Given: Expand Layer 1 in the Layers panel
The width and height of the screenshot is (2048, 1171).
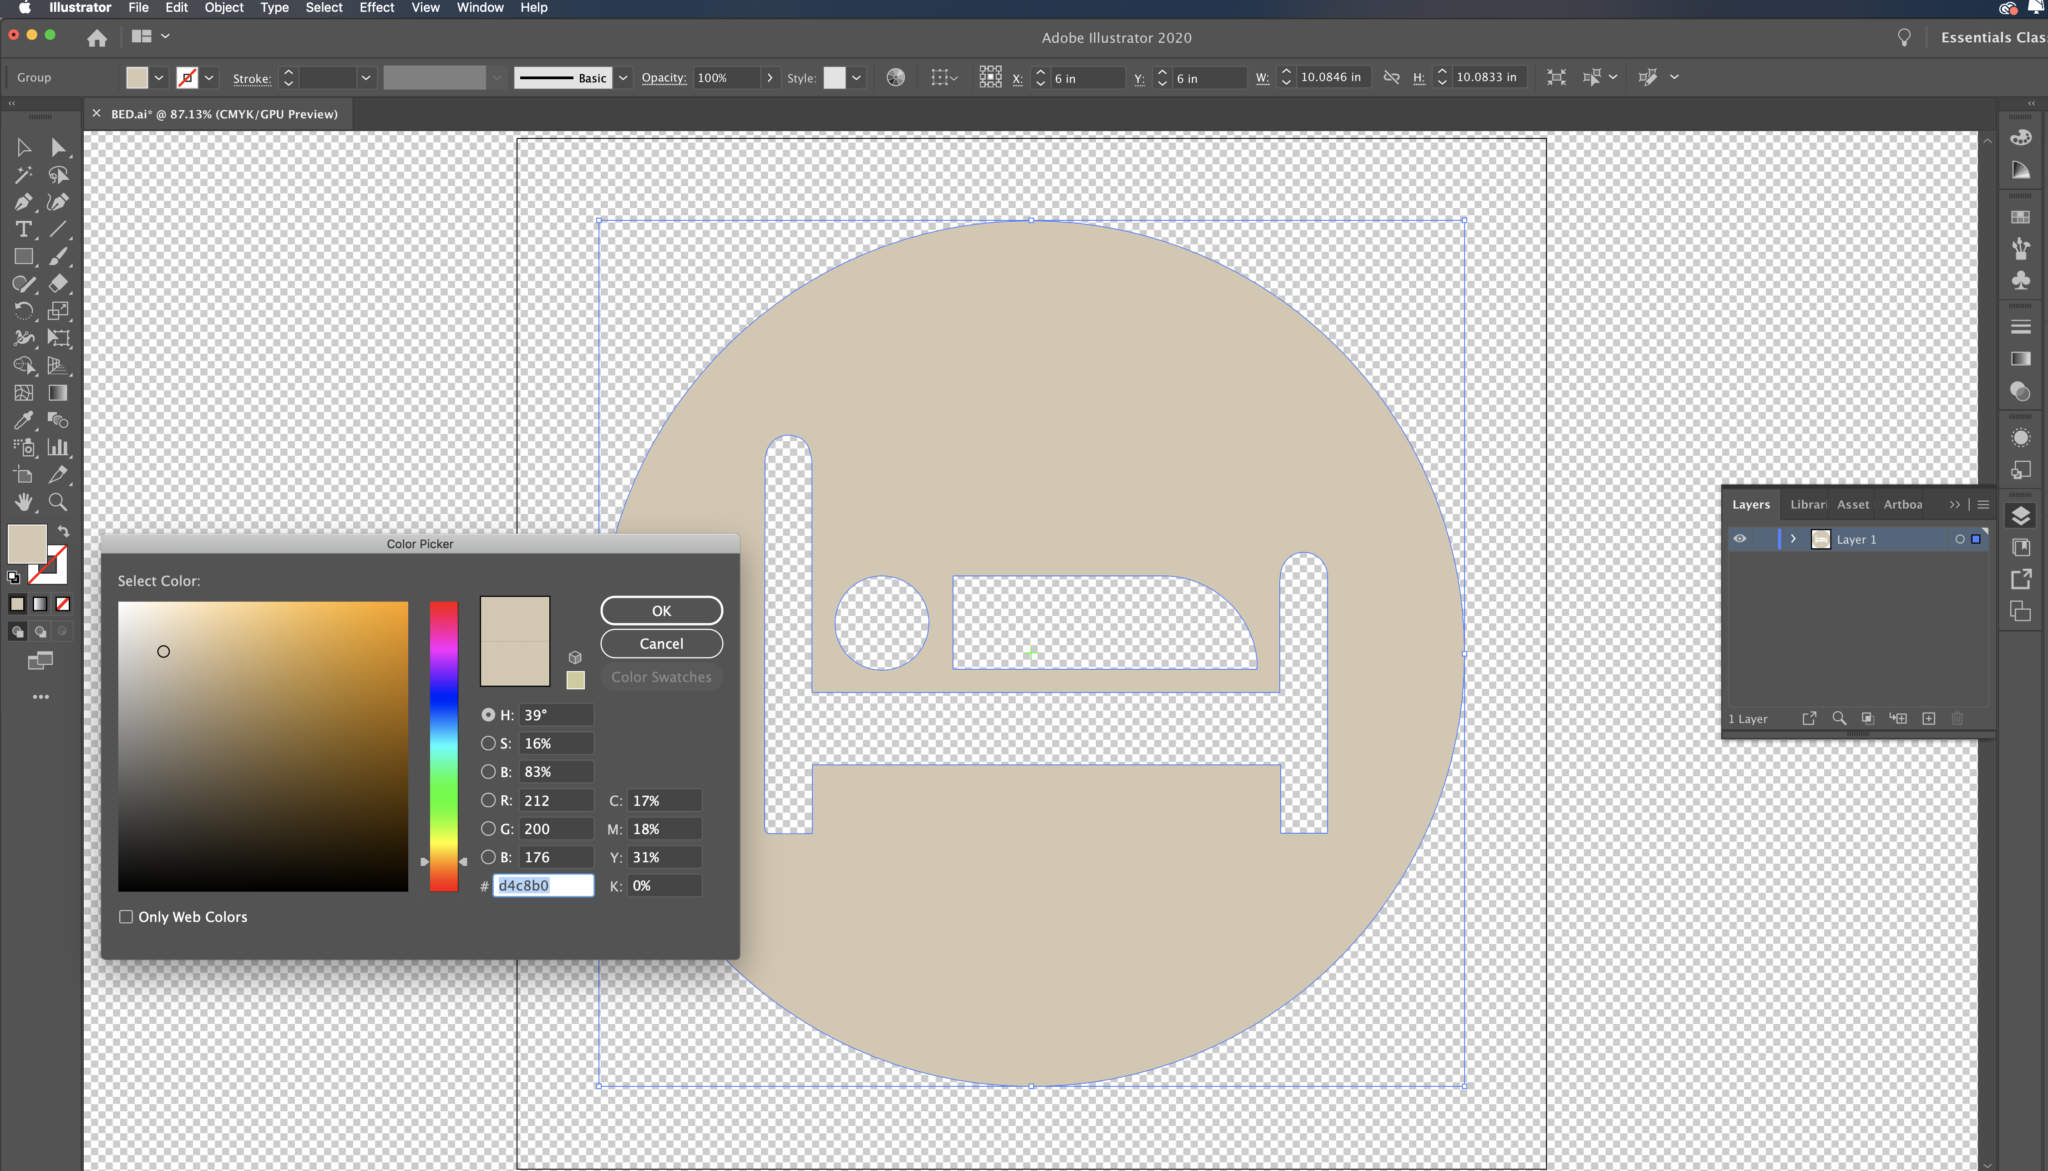Looking at the screenshot, I should click(1792, 539).
